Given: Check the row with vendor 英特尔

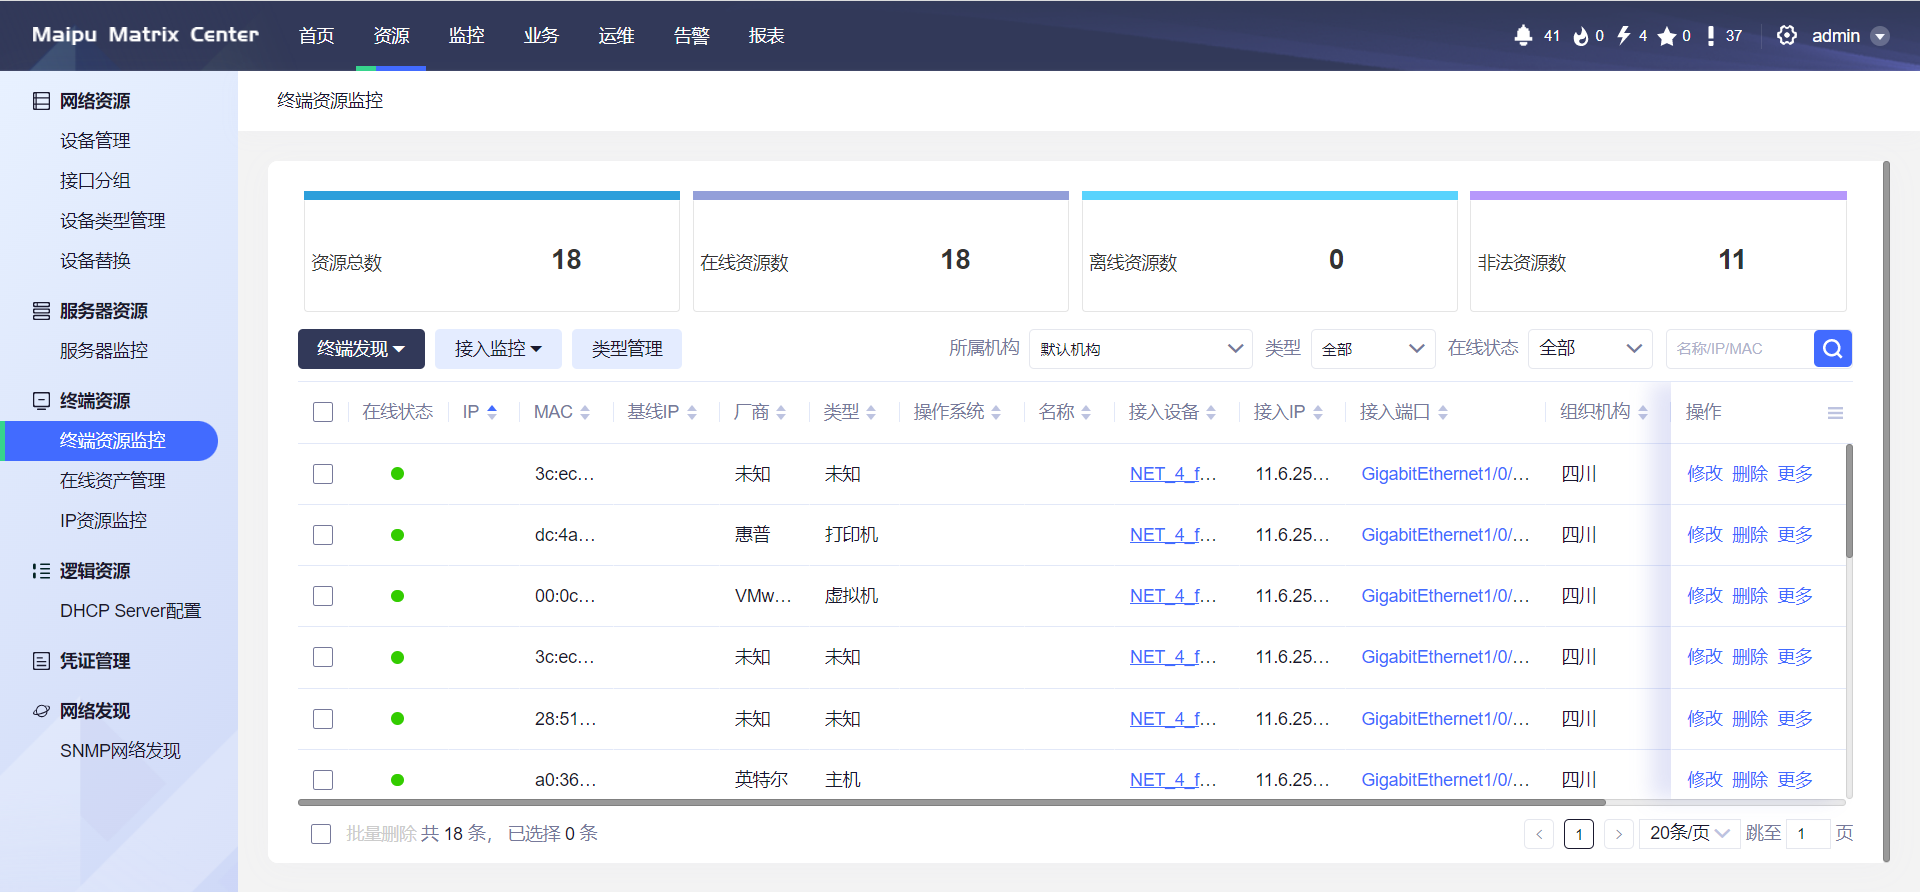Looking at the screenshot, I should click(x=323, y=780).
